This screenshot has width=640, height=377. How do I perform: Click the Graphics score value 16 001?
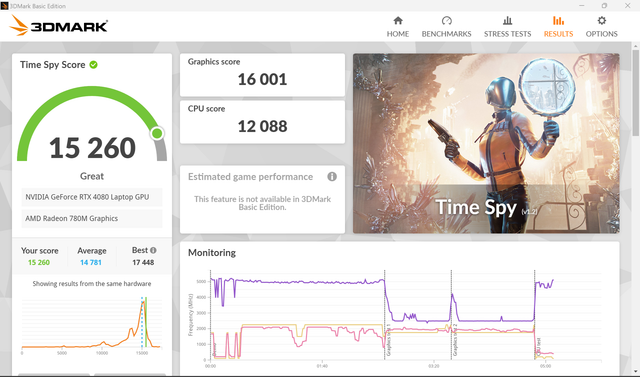[262, 79]
